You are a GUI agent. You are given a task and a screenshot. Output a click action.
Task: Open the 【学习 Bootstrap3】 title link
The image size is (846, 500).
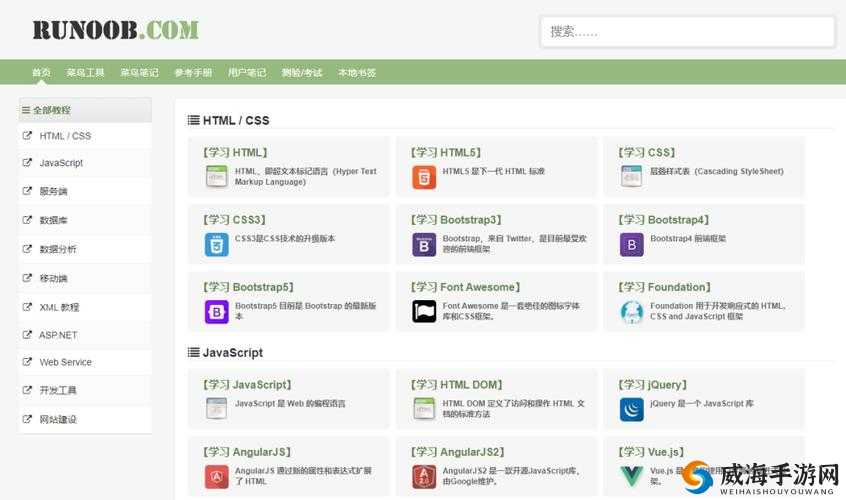pos(456,220)
